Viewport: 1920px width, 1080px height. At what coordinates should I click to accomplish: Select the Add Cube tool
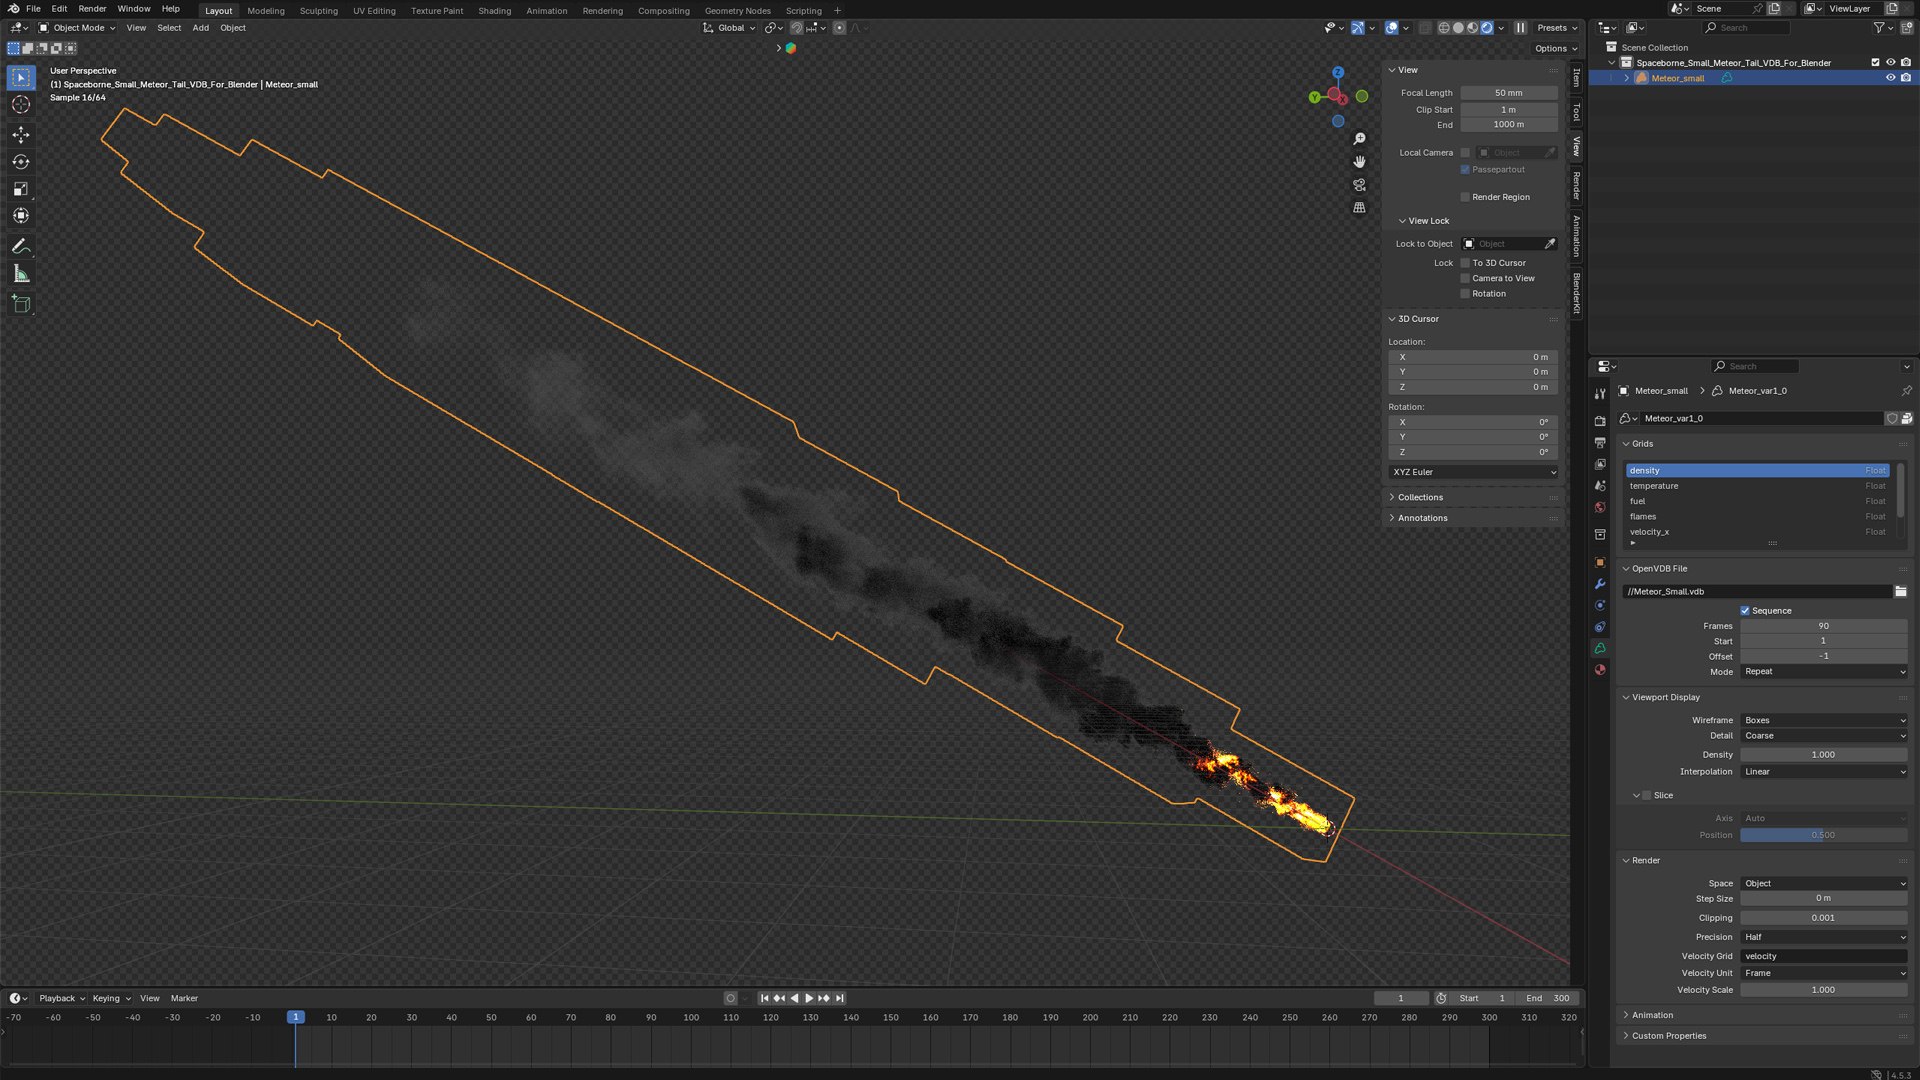tap(21, 304)
